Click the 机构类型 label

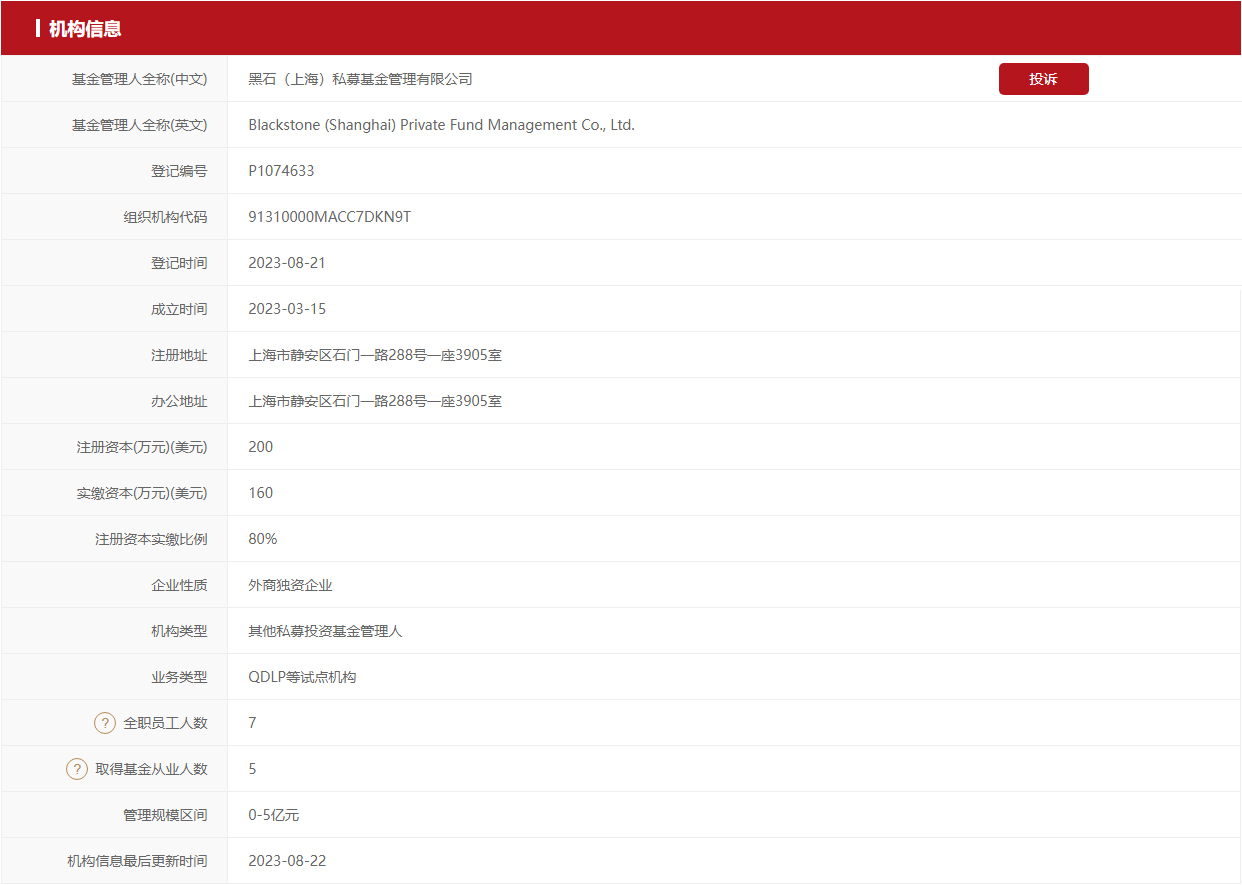(180, 631)
